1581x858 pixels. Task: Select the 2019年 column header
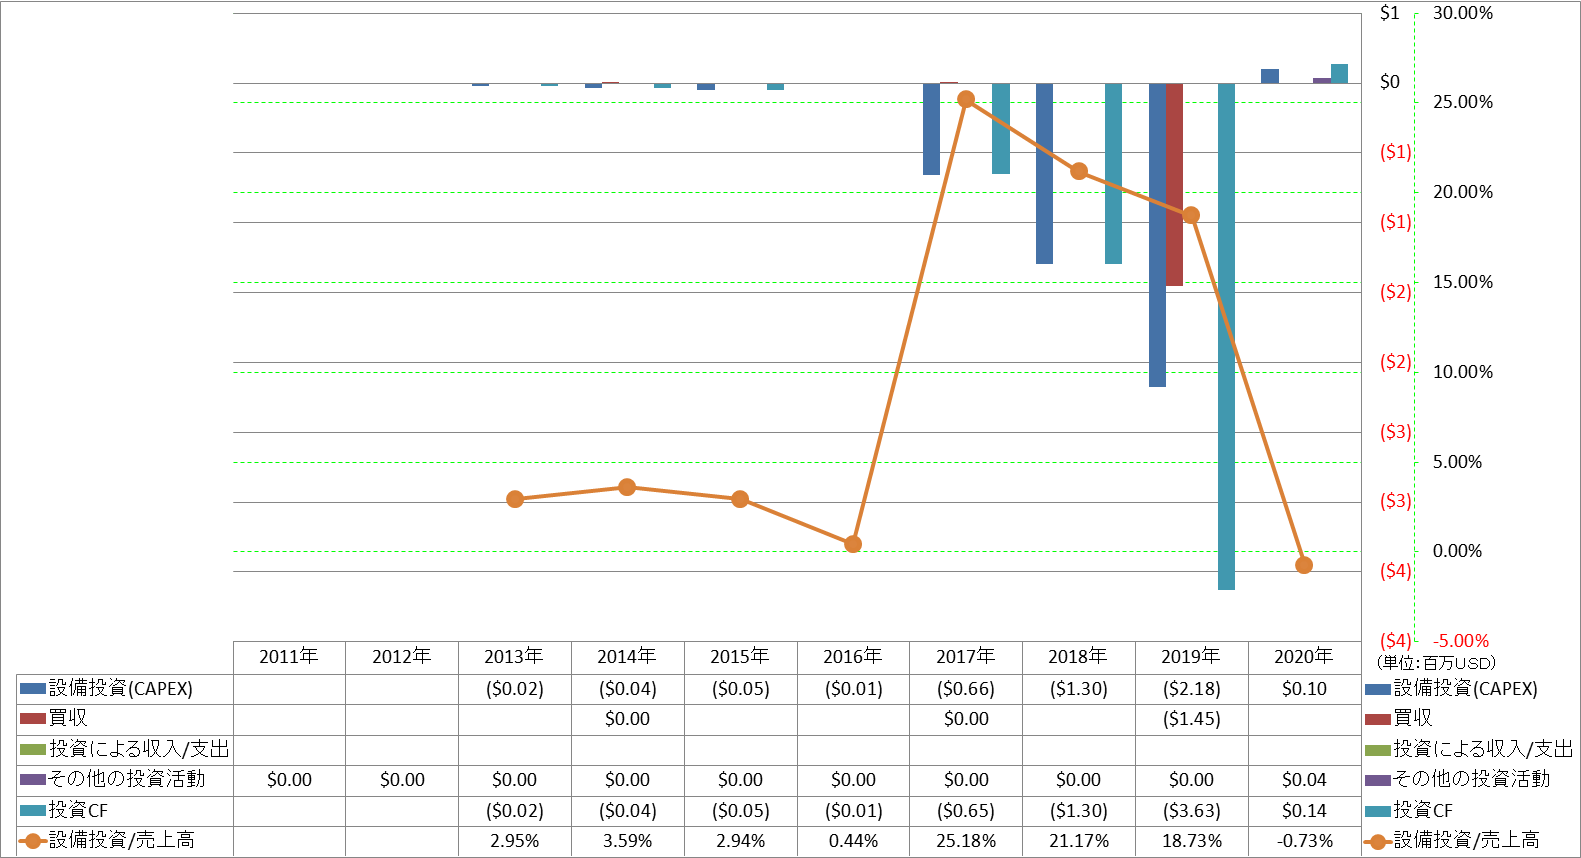click(x=1191, y=657)
